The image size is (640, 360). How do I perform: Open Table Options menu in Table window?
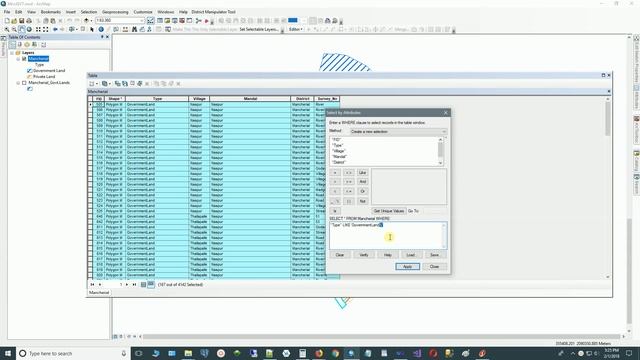[93, 84]
